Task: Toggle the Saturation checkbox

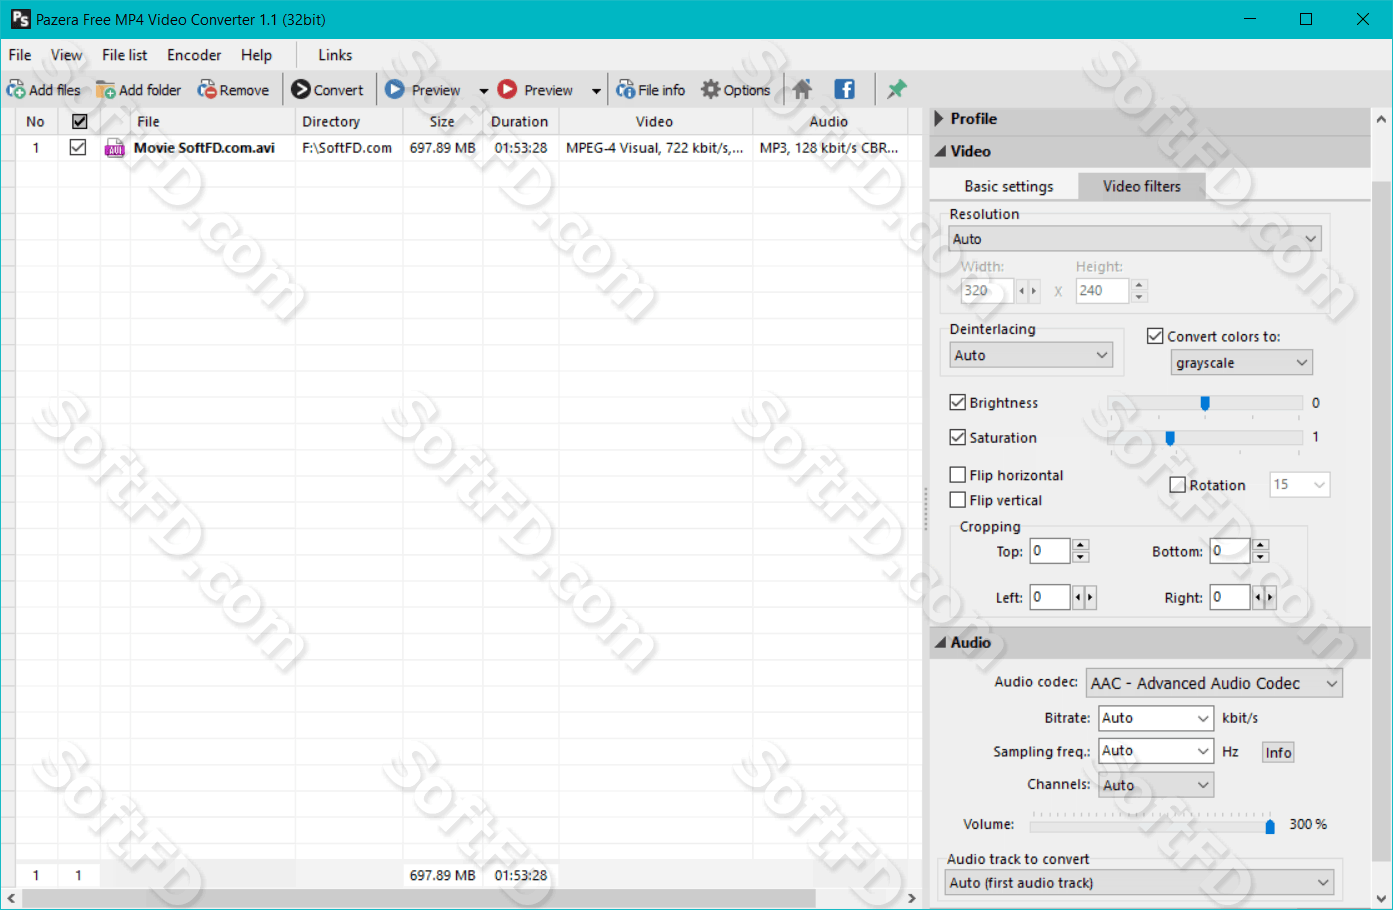Action: pos(957,437)
